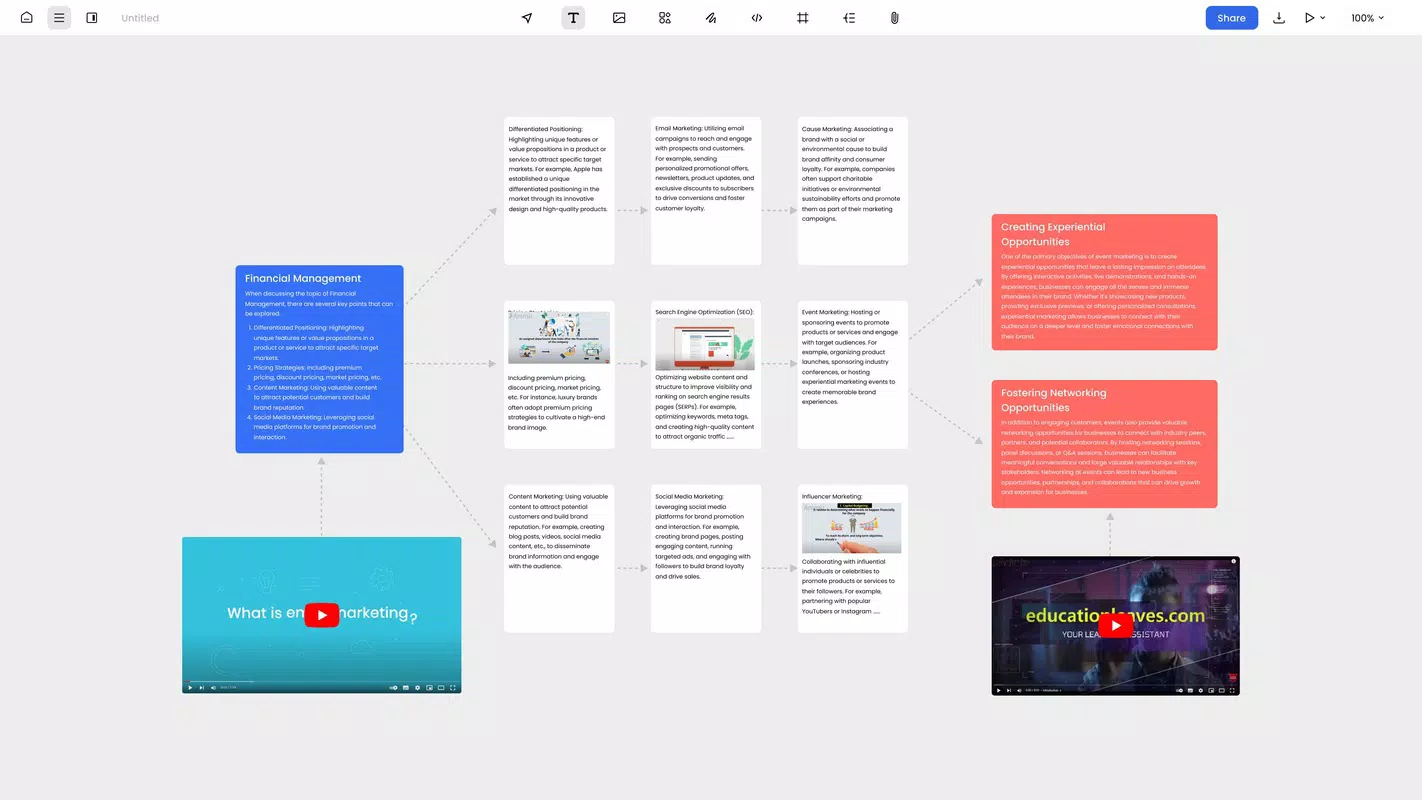Image resolution: width=1422 pixels, height=800 pixels.
Task: Enter fullscreen for educationleaves video
Action: tap(1232, 690)
